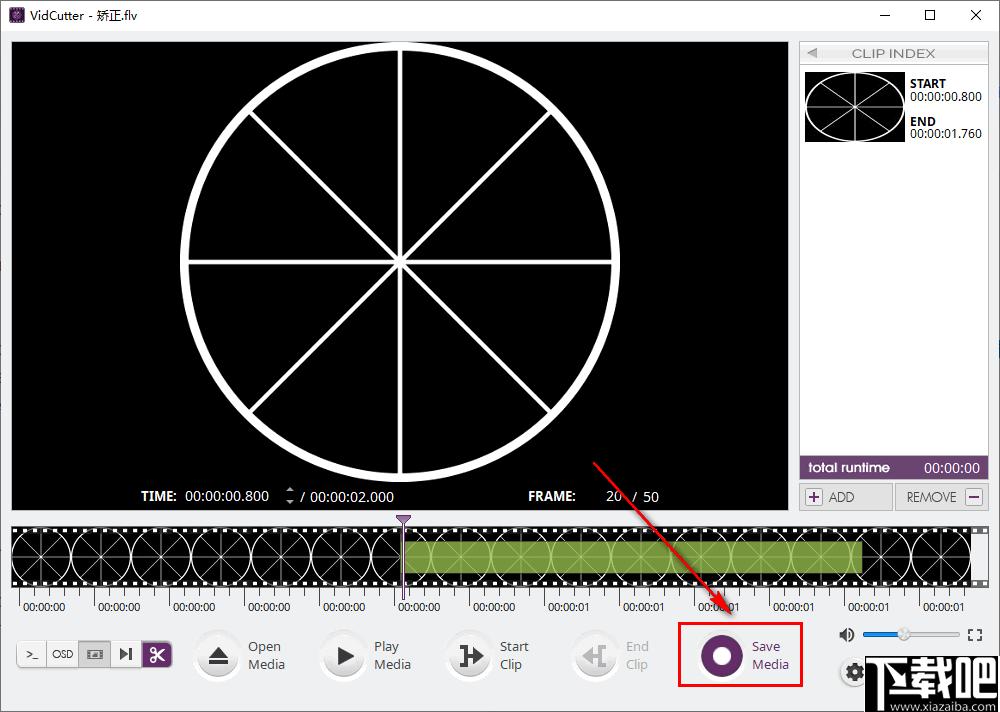Open settings via the gear icon
The width and height of the screenshot is (1000, 712).
(855, 672)
